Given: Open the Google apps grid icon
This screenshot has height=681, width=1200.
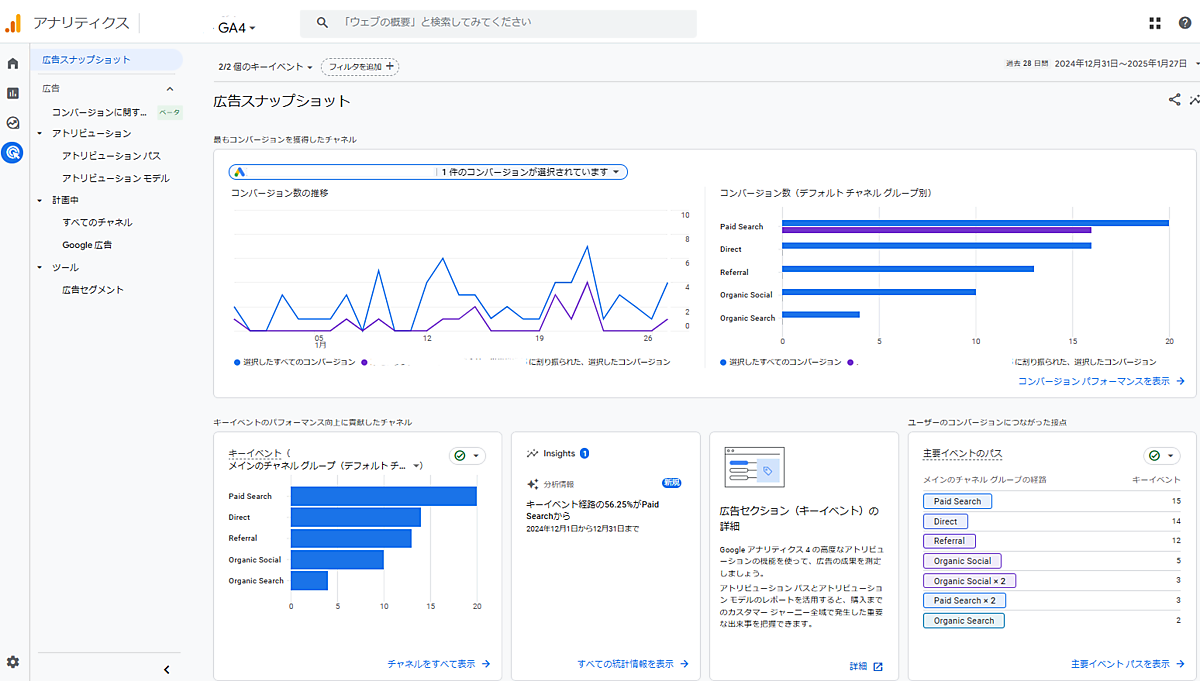Looking at the screenshot, I should pyautogui.click(x=1155, y=23).
